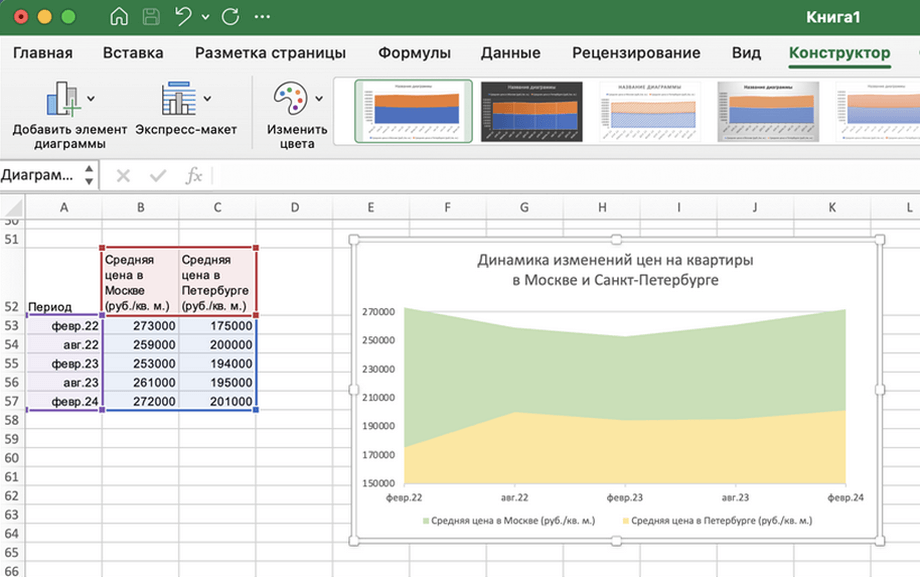Select column D header
920x577 pixels.
[x=295, y=207]
